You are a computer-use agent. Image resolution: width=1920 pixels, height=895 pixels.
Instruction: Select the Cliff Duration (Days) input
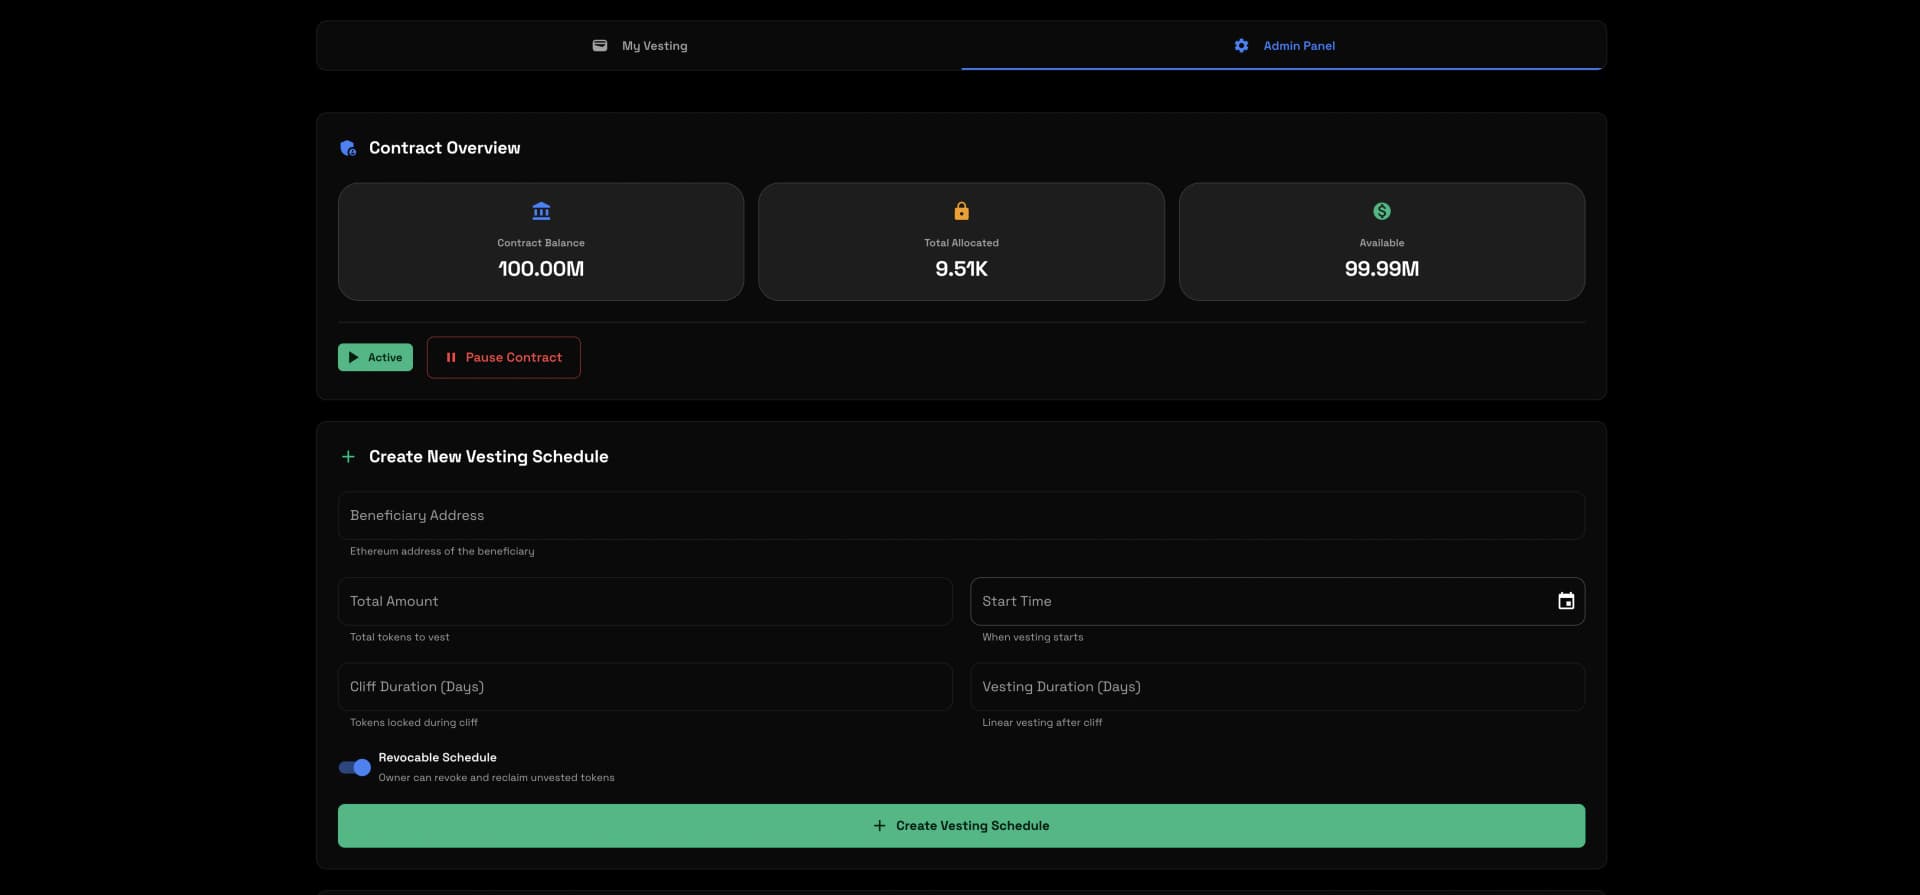point(645,687)
